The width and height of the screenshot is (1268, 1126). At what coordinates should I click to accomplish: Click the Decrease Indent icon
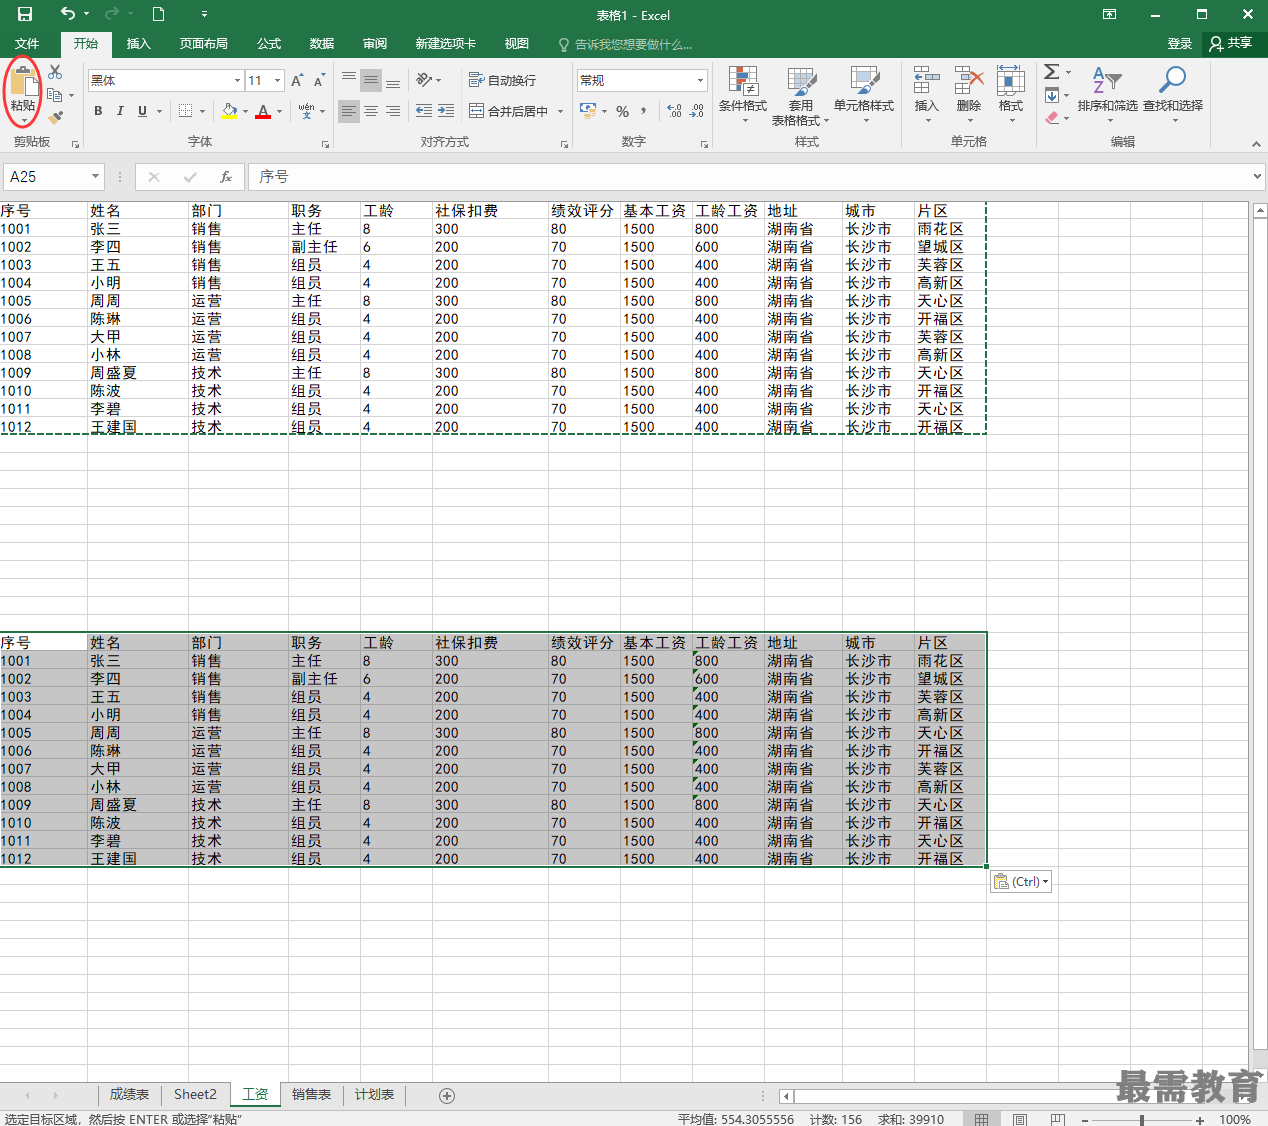424,111
